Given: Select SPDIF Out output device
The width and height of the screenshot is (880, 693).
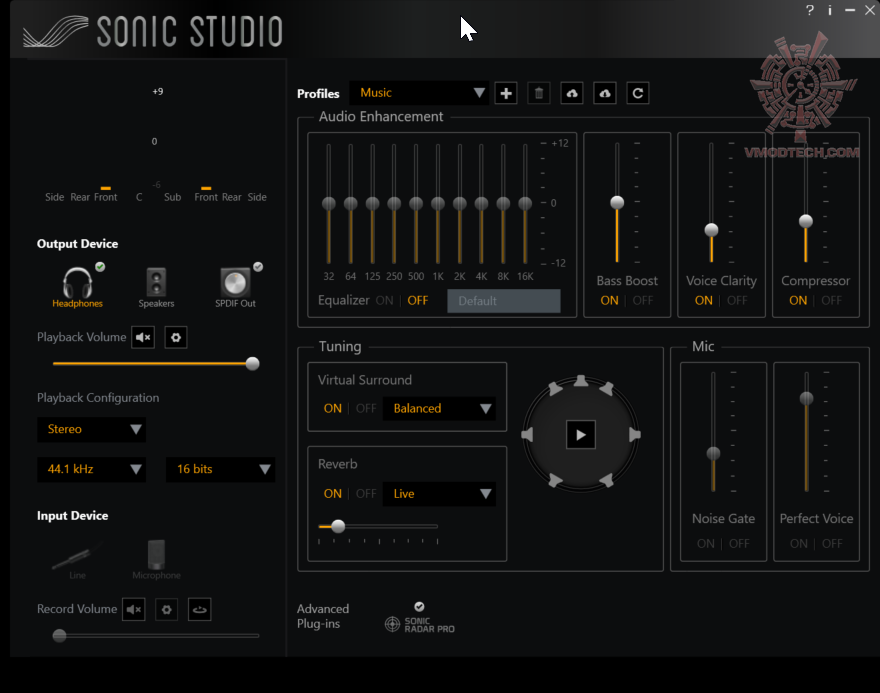Looking at the screenshot, I should pyautogui.click(x=236, y=286).
